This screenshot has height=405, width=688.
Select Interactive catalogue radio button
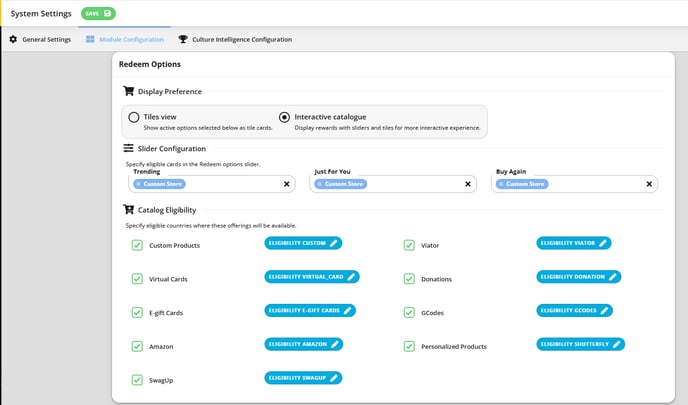pyautogui.click(x=284, y=117)
